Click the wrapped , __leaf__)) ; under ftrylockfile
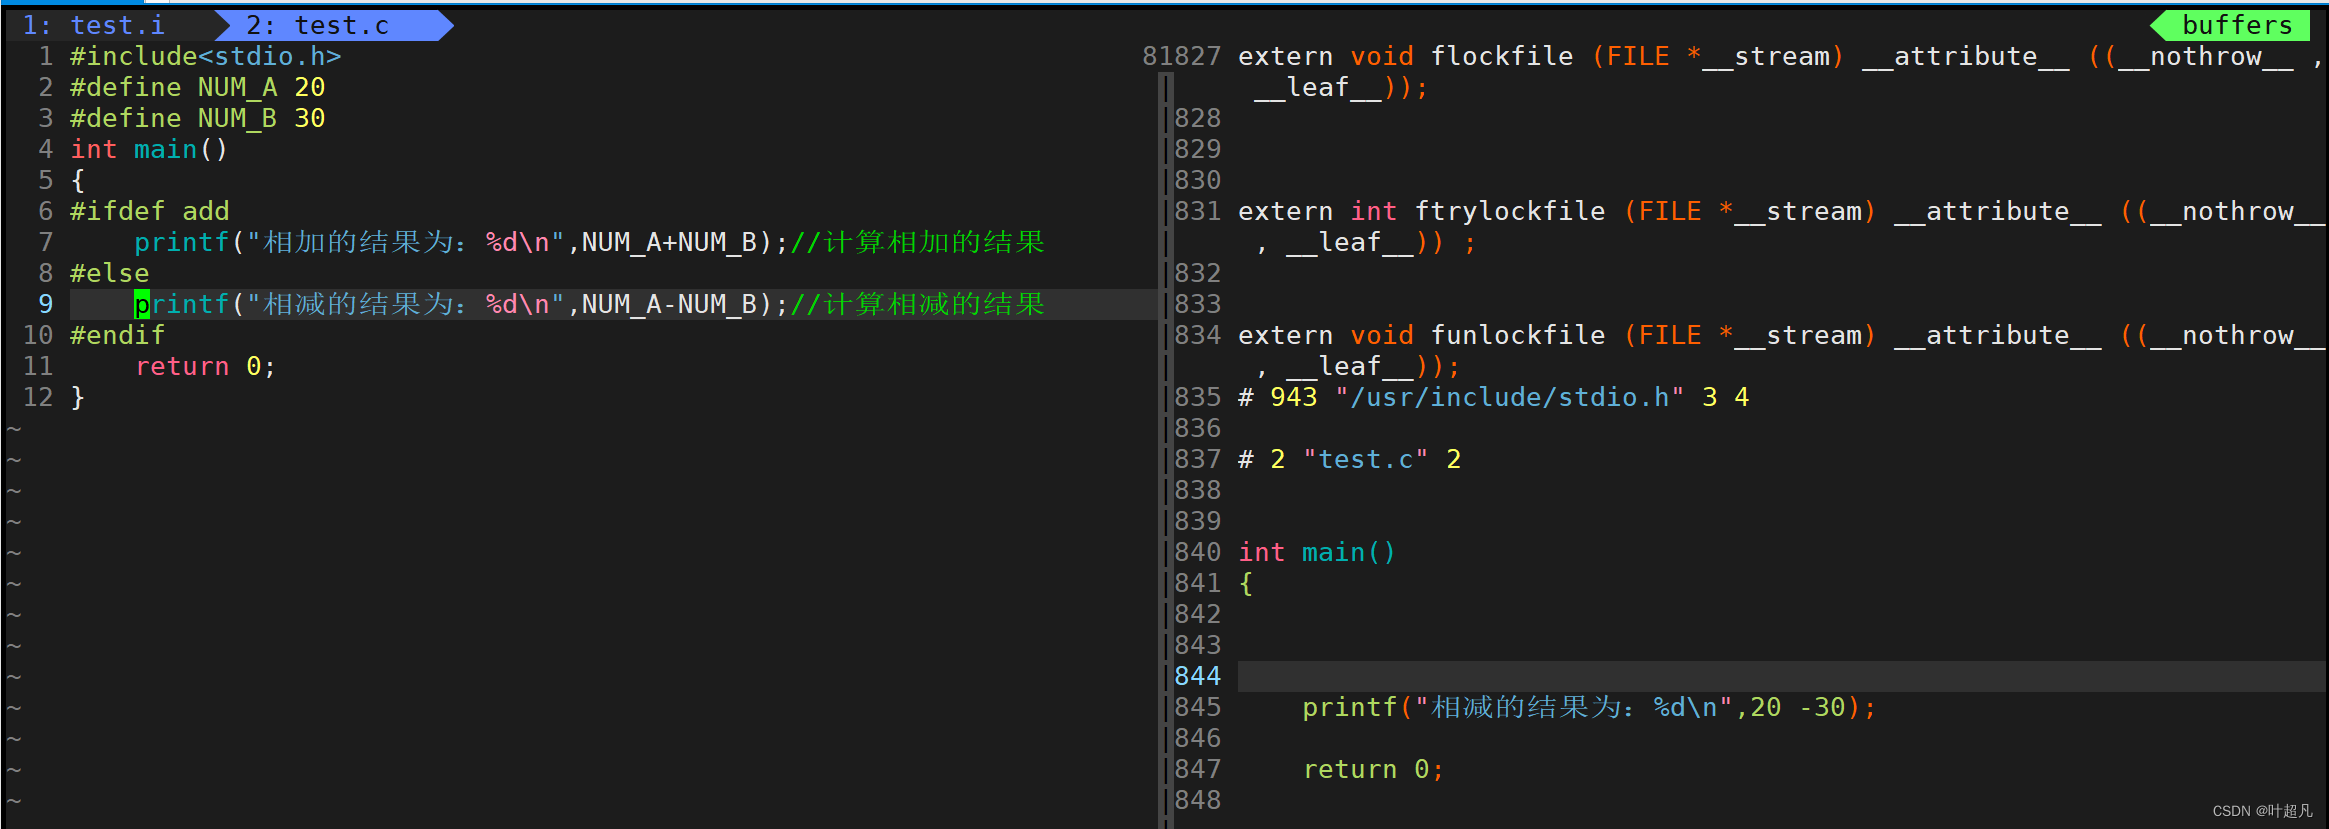 coord(1366,242)
